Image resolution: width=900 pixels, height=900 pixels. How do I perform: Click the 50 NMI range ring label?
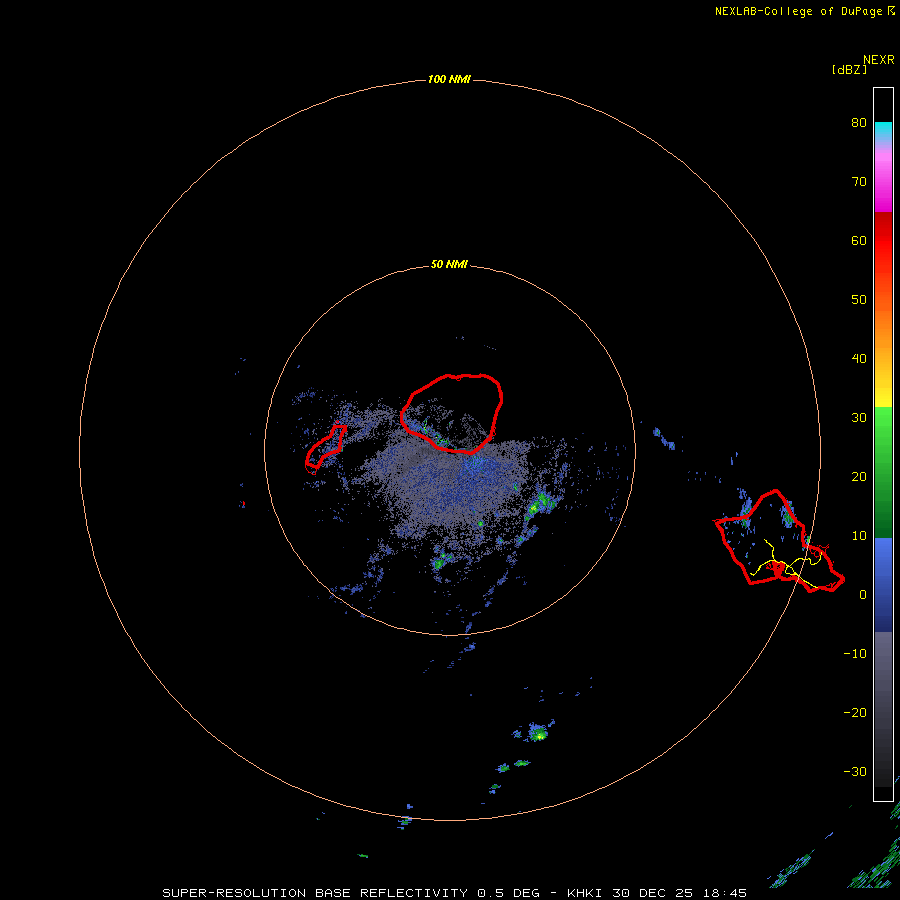[449, 265]
